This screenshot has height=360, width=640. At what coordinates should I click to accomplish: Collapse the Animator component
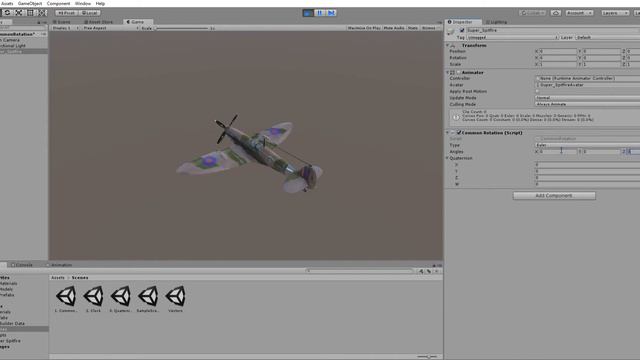(448, 72)
